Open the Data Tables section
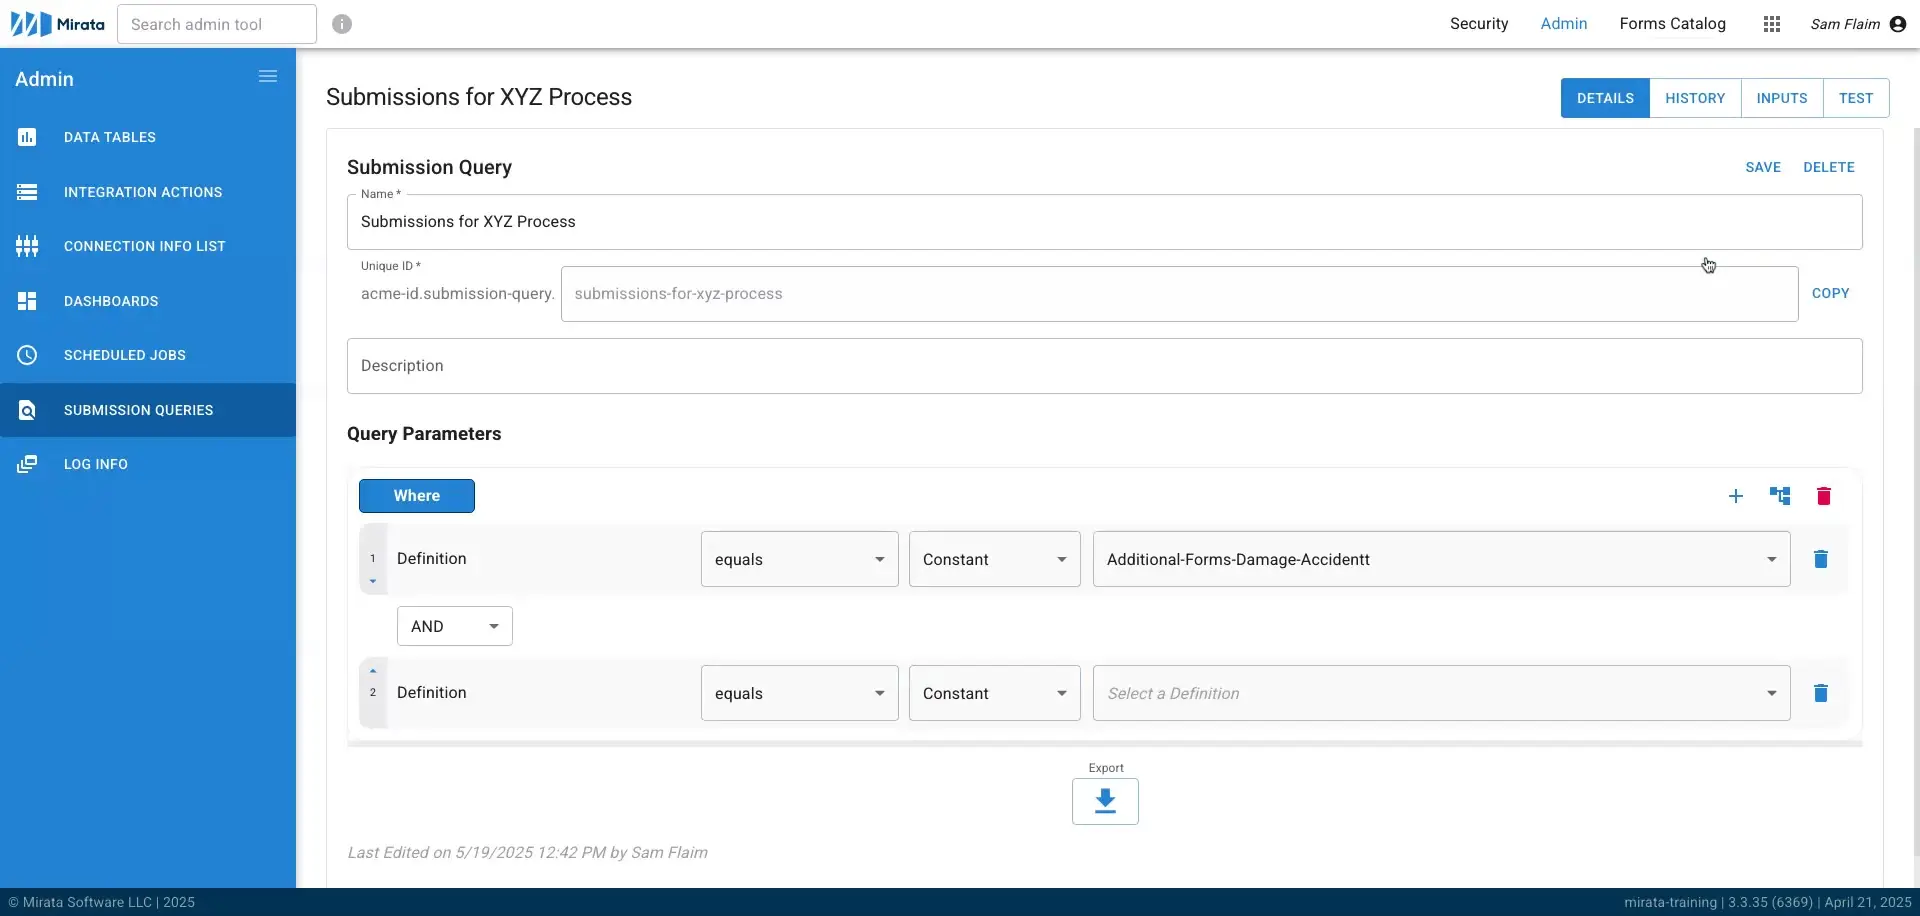Screen dimensions: 1920x916 [110, 137]
